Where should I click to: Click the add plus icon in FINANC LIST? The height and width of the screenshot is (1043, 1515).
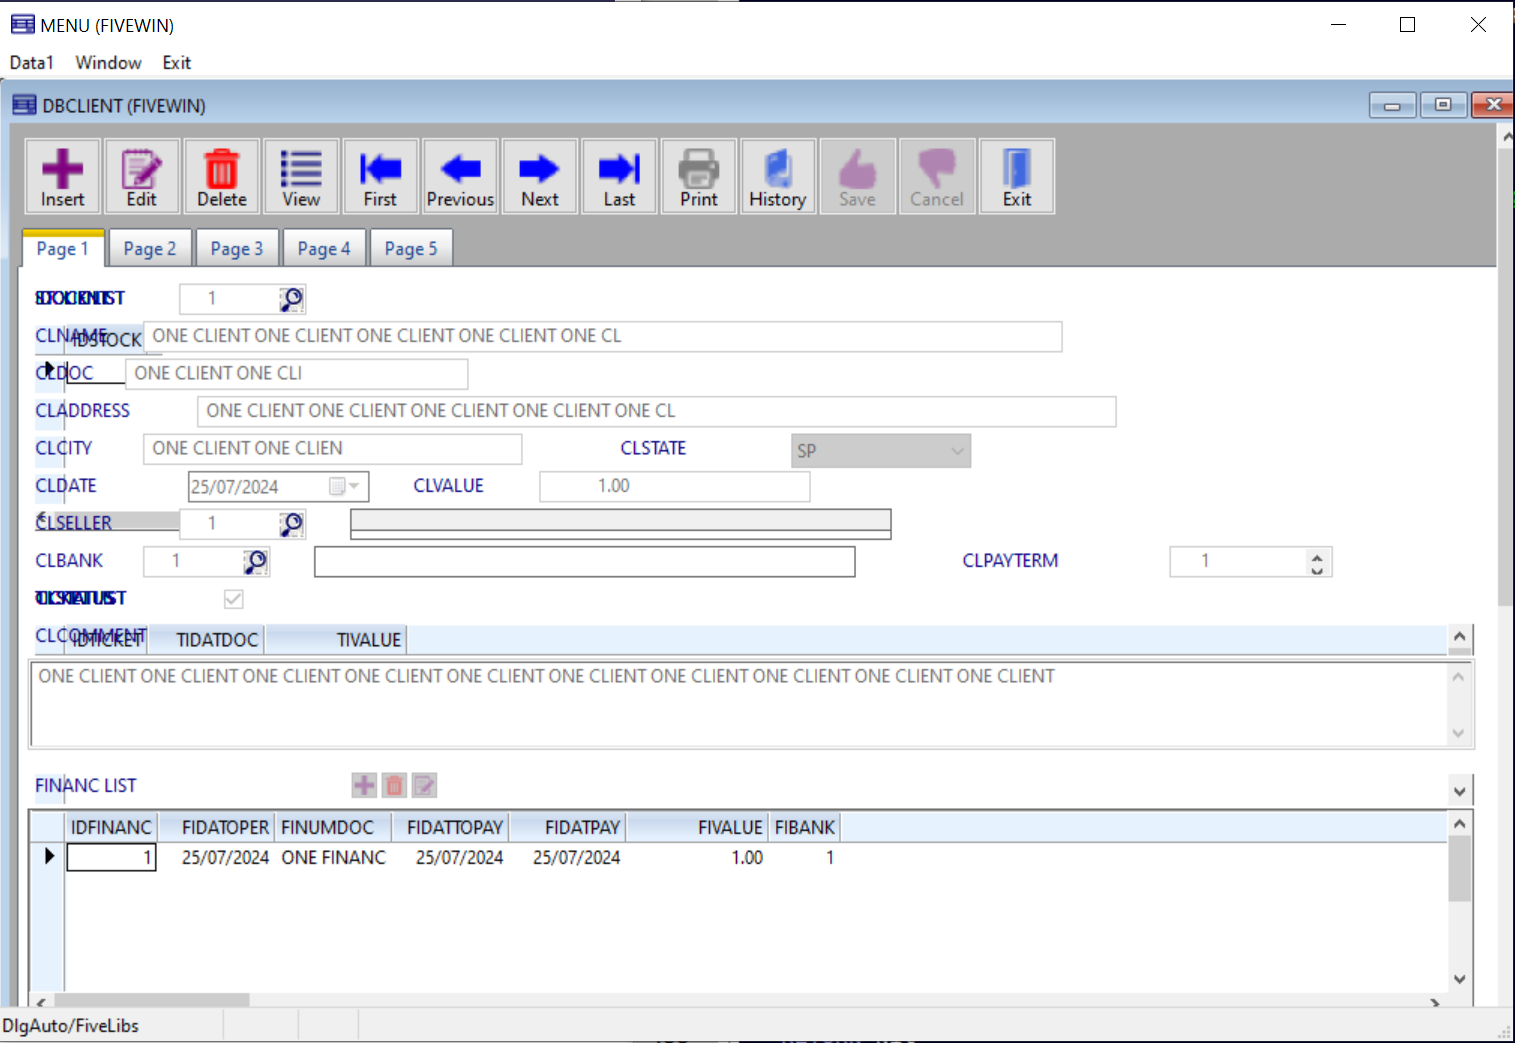coord(364,786)
